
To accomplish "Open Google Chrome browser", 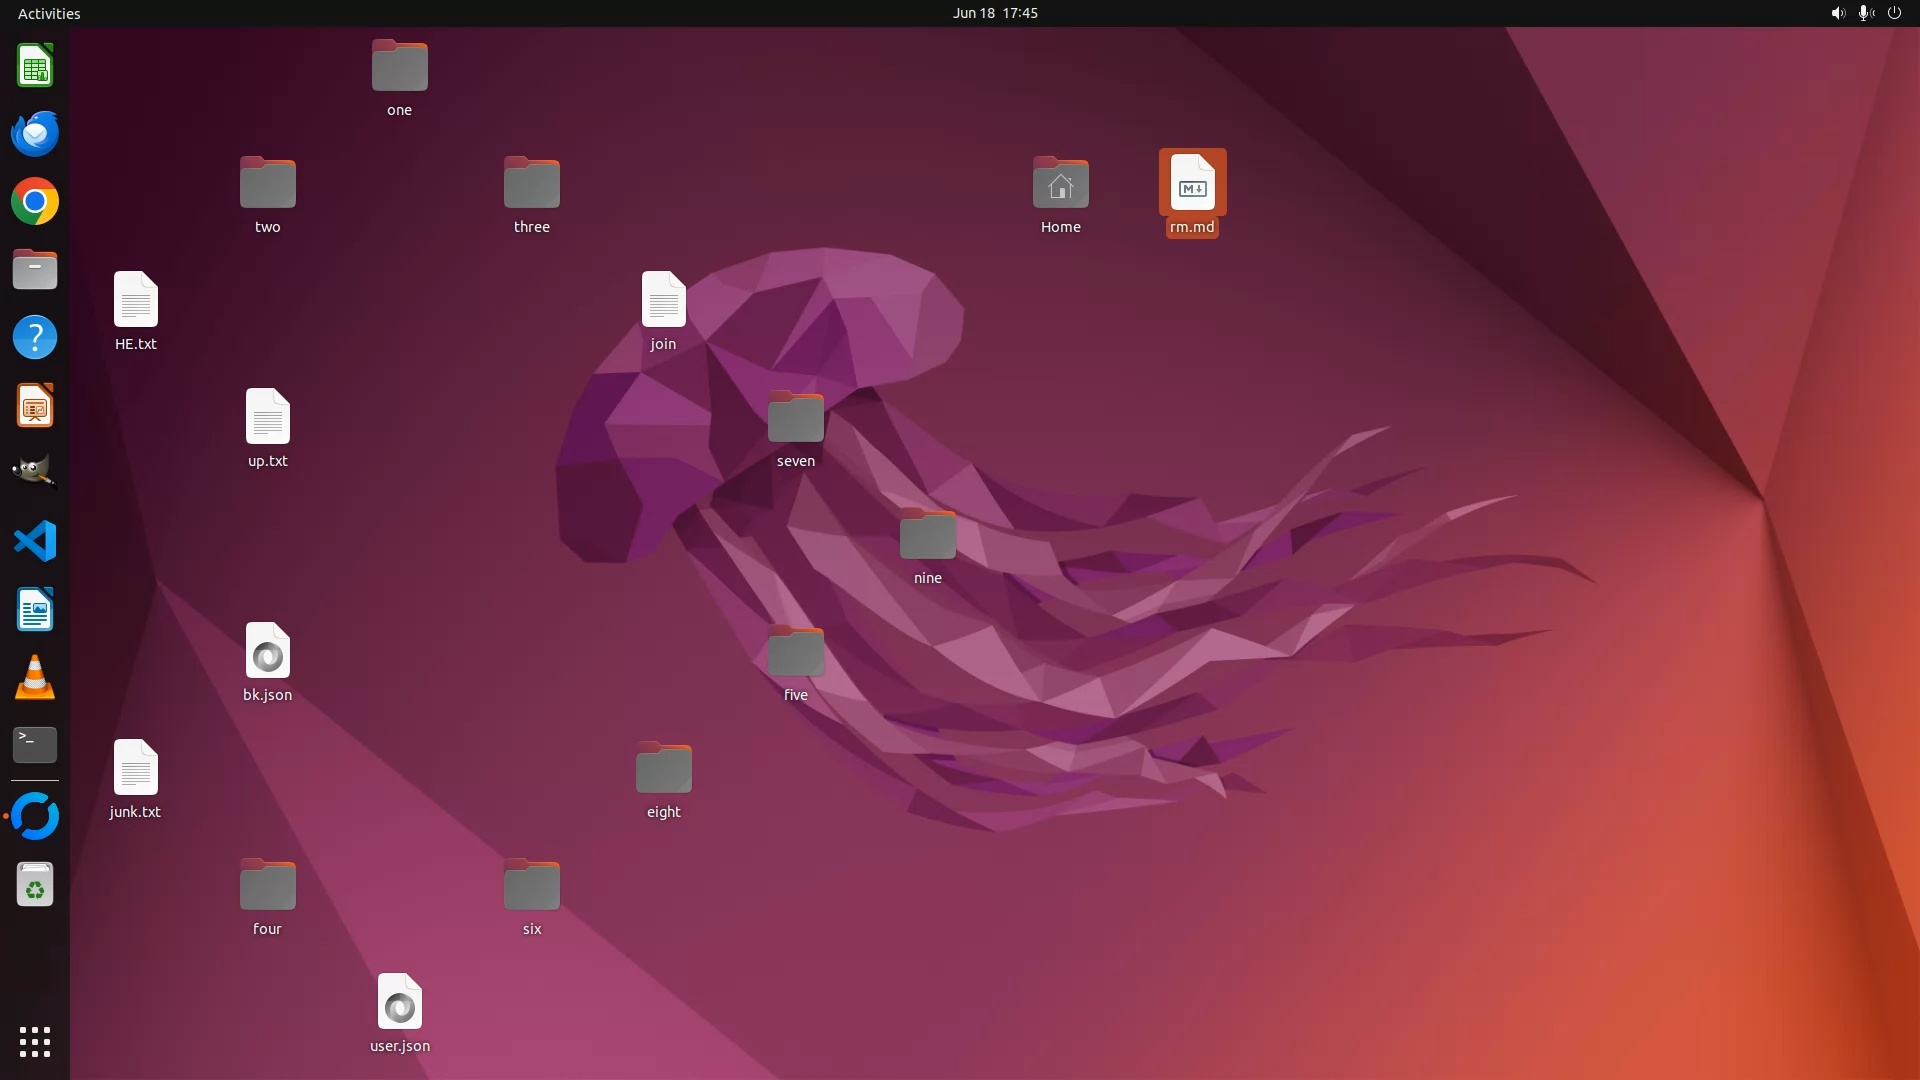I will (x=35, y=202).
